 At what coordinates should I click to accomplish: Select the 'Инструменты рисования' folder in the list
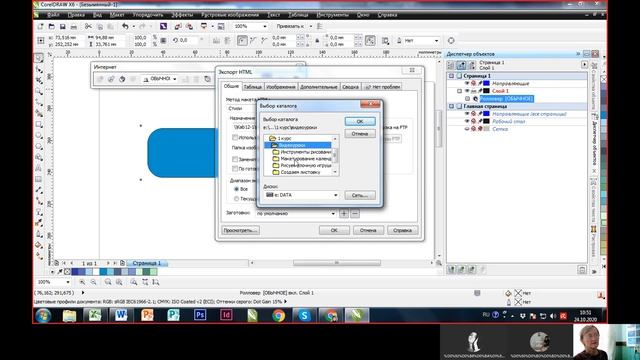(x=302, y=152)
